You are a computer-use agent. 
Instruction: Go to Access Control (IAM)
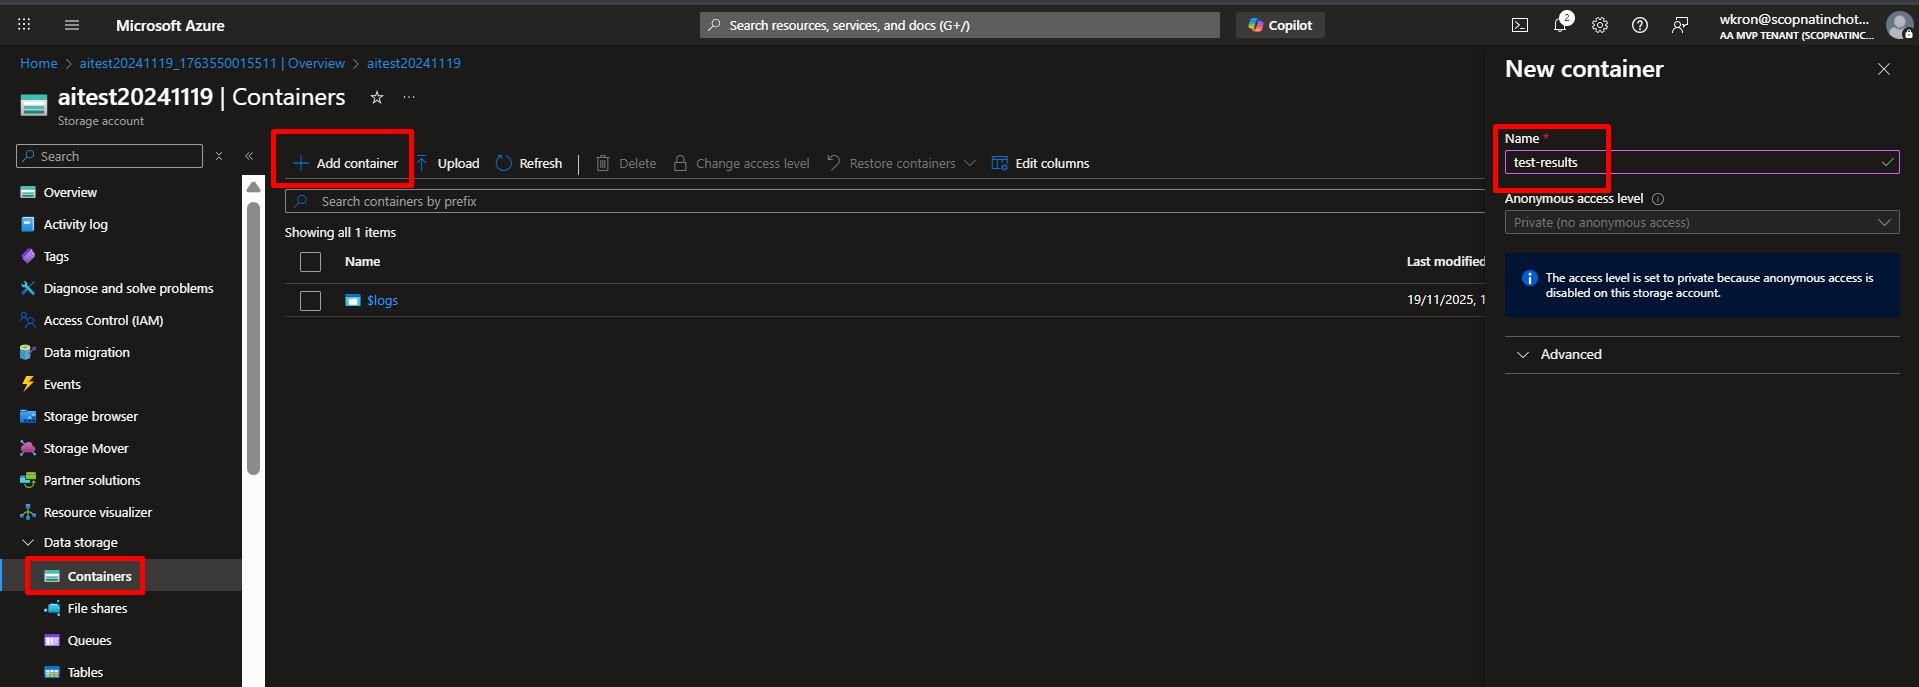[103, 321]
